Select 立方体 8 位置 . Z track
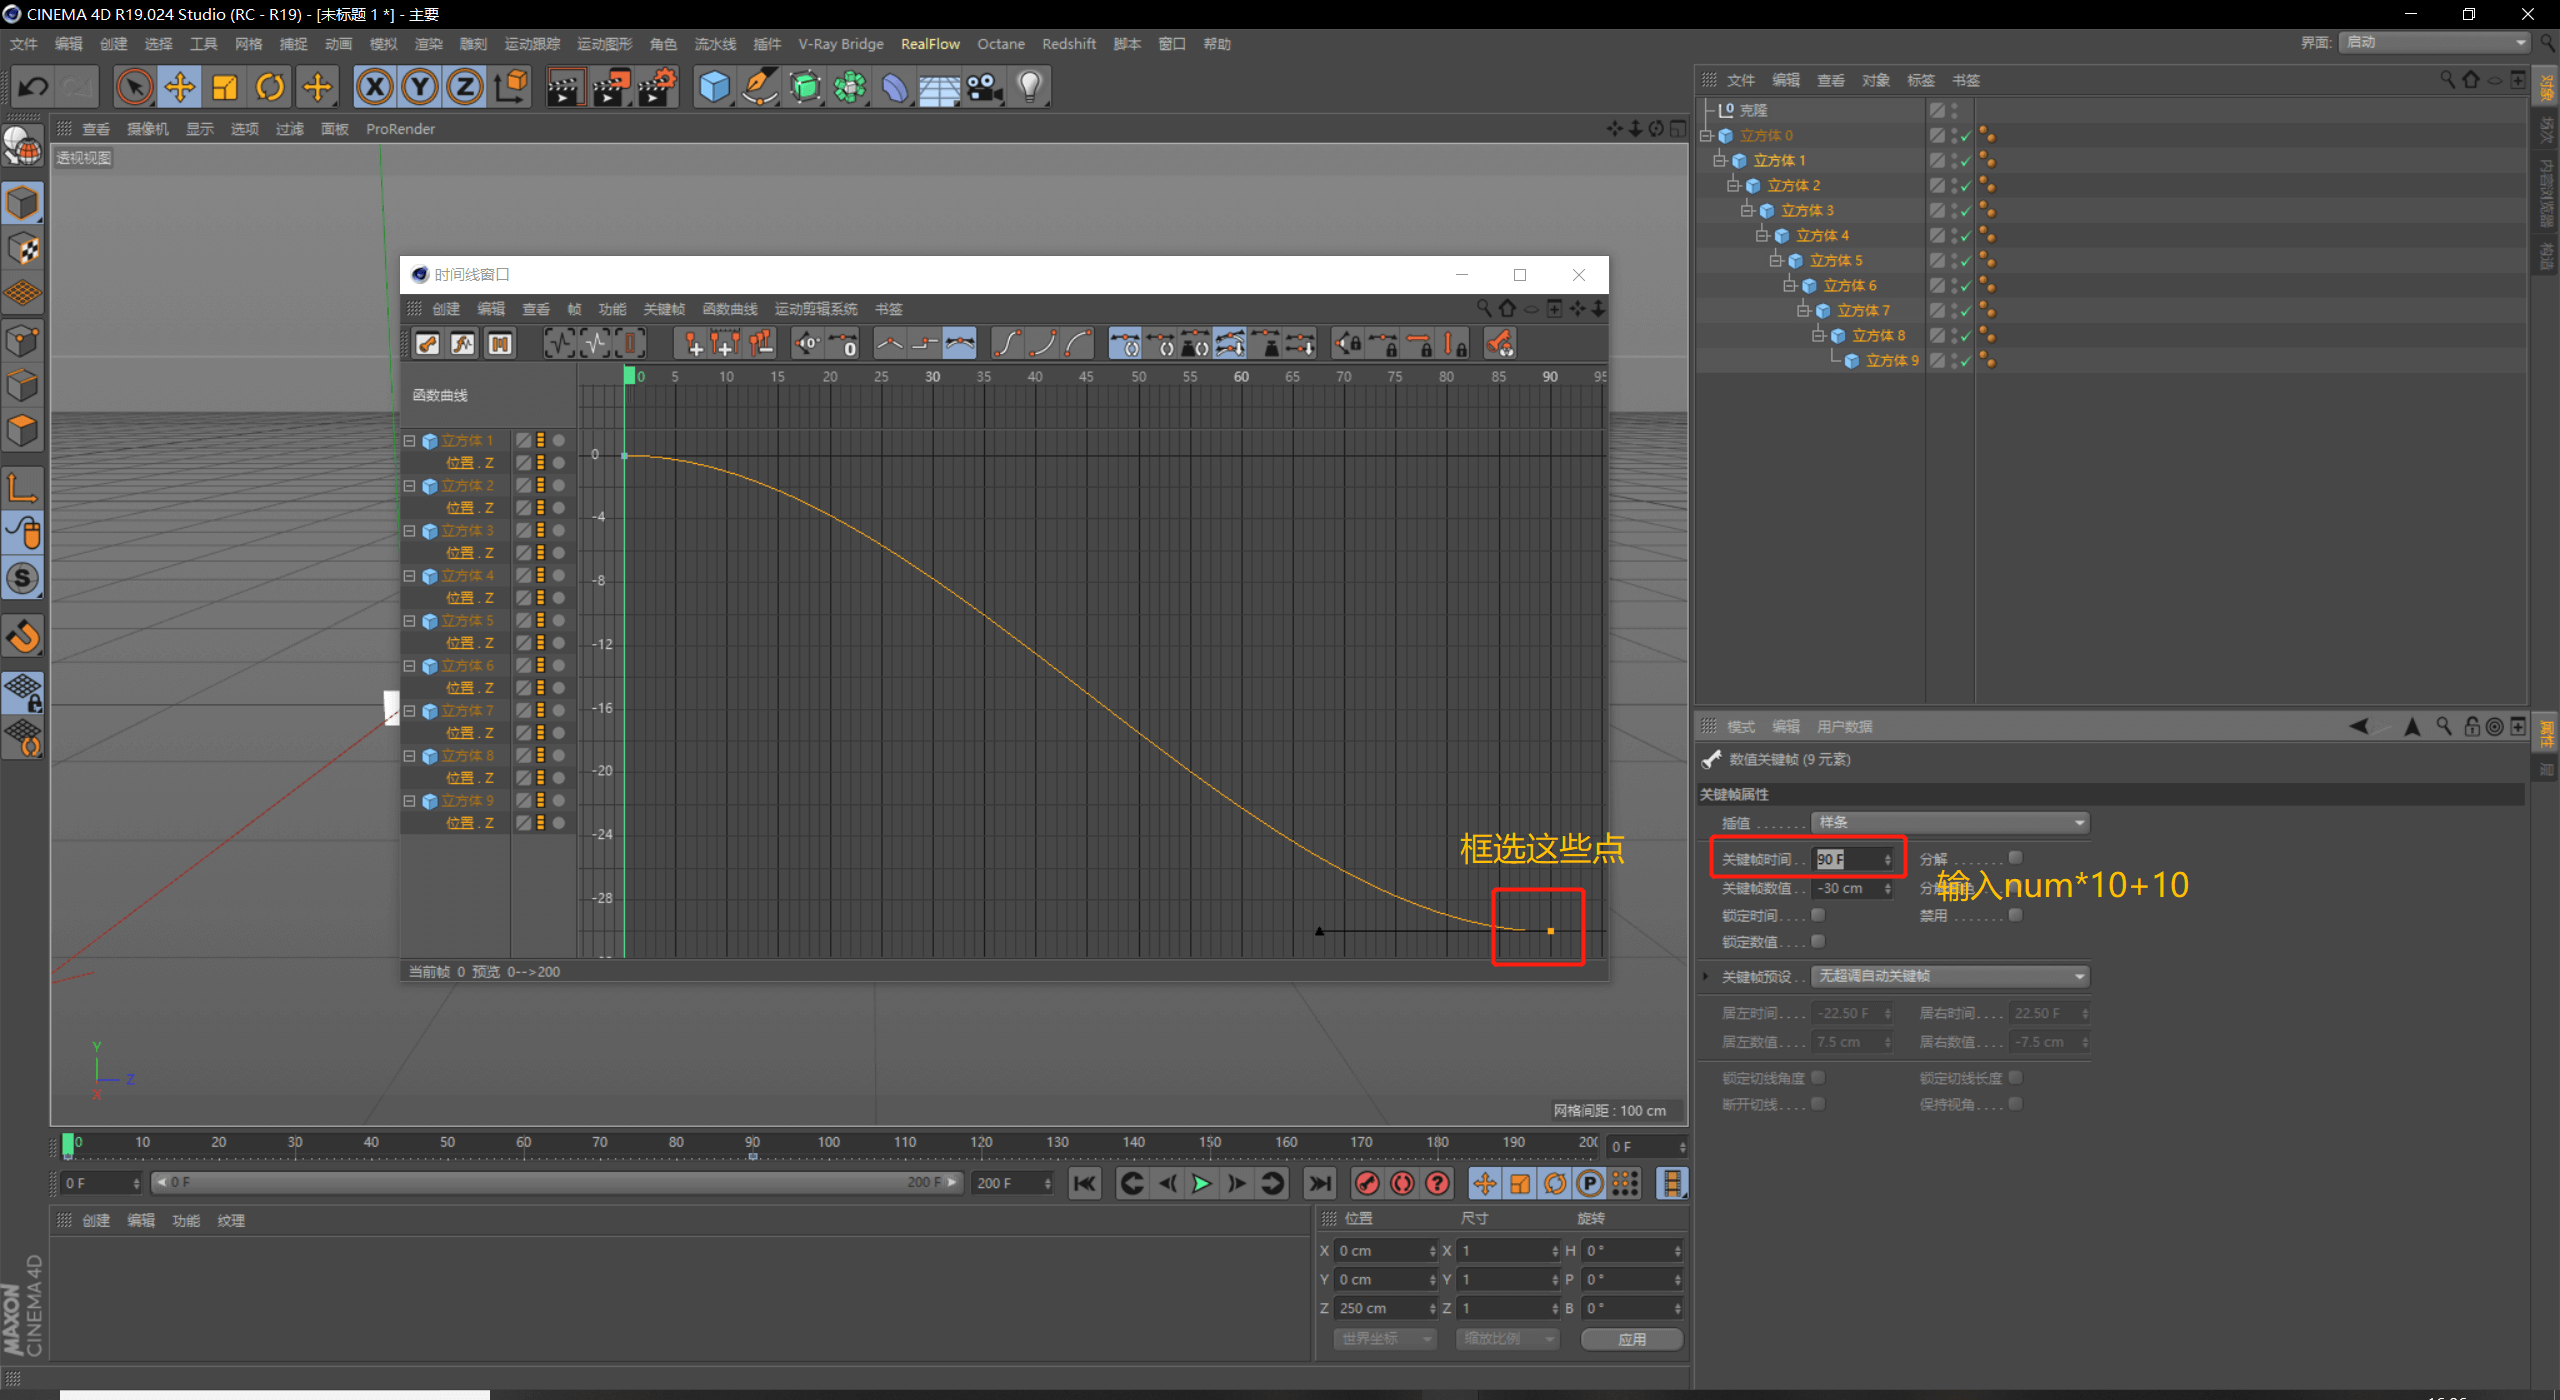The height and width of the screenshot is (1400, 2560). pos(470,778)
